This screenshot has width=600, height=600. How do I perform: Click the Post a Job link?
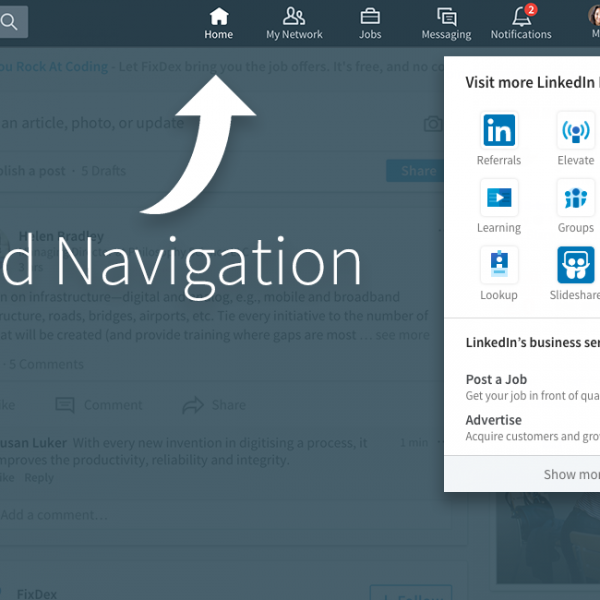pos(496,380)
